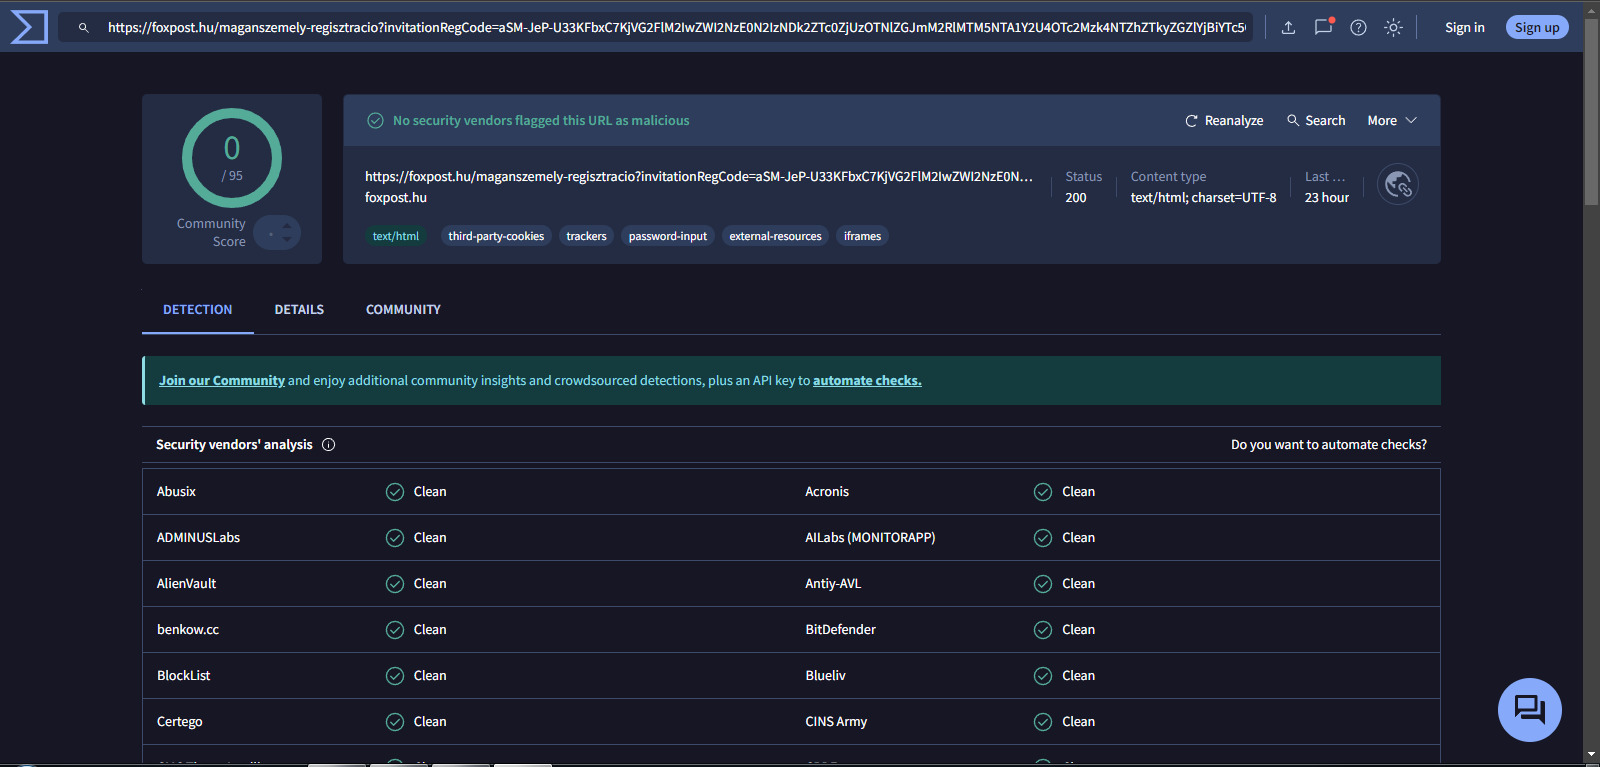Viewport: 1600px width, 767px height.
Task: Click the Clean check icon for Antiy-AVL
Action: [1043, 584]
